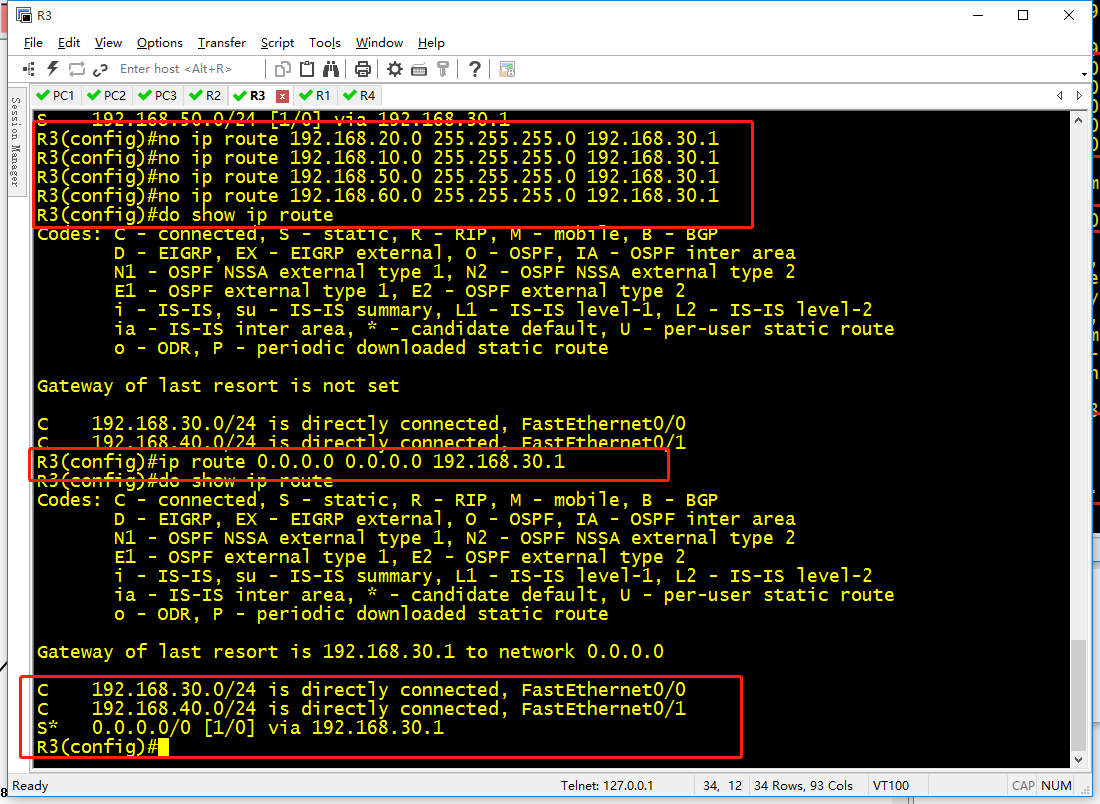The width and height of the screenshot is (1100, 804).
Task: Open the Transfer menu
Action: [x=222, y=43]
